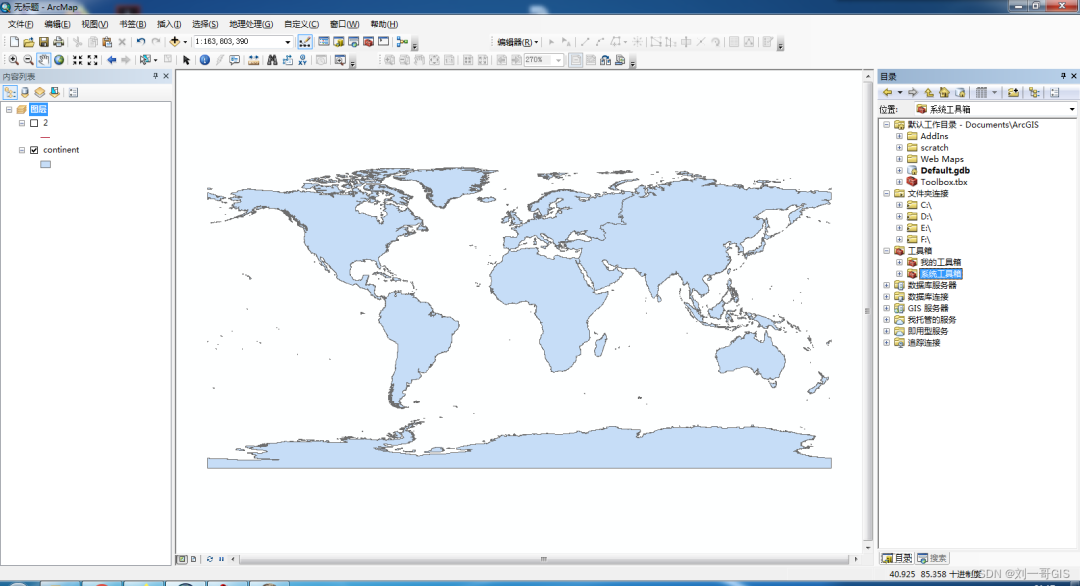Open the Find binoculars tool

272,61
